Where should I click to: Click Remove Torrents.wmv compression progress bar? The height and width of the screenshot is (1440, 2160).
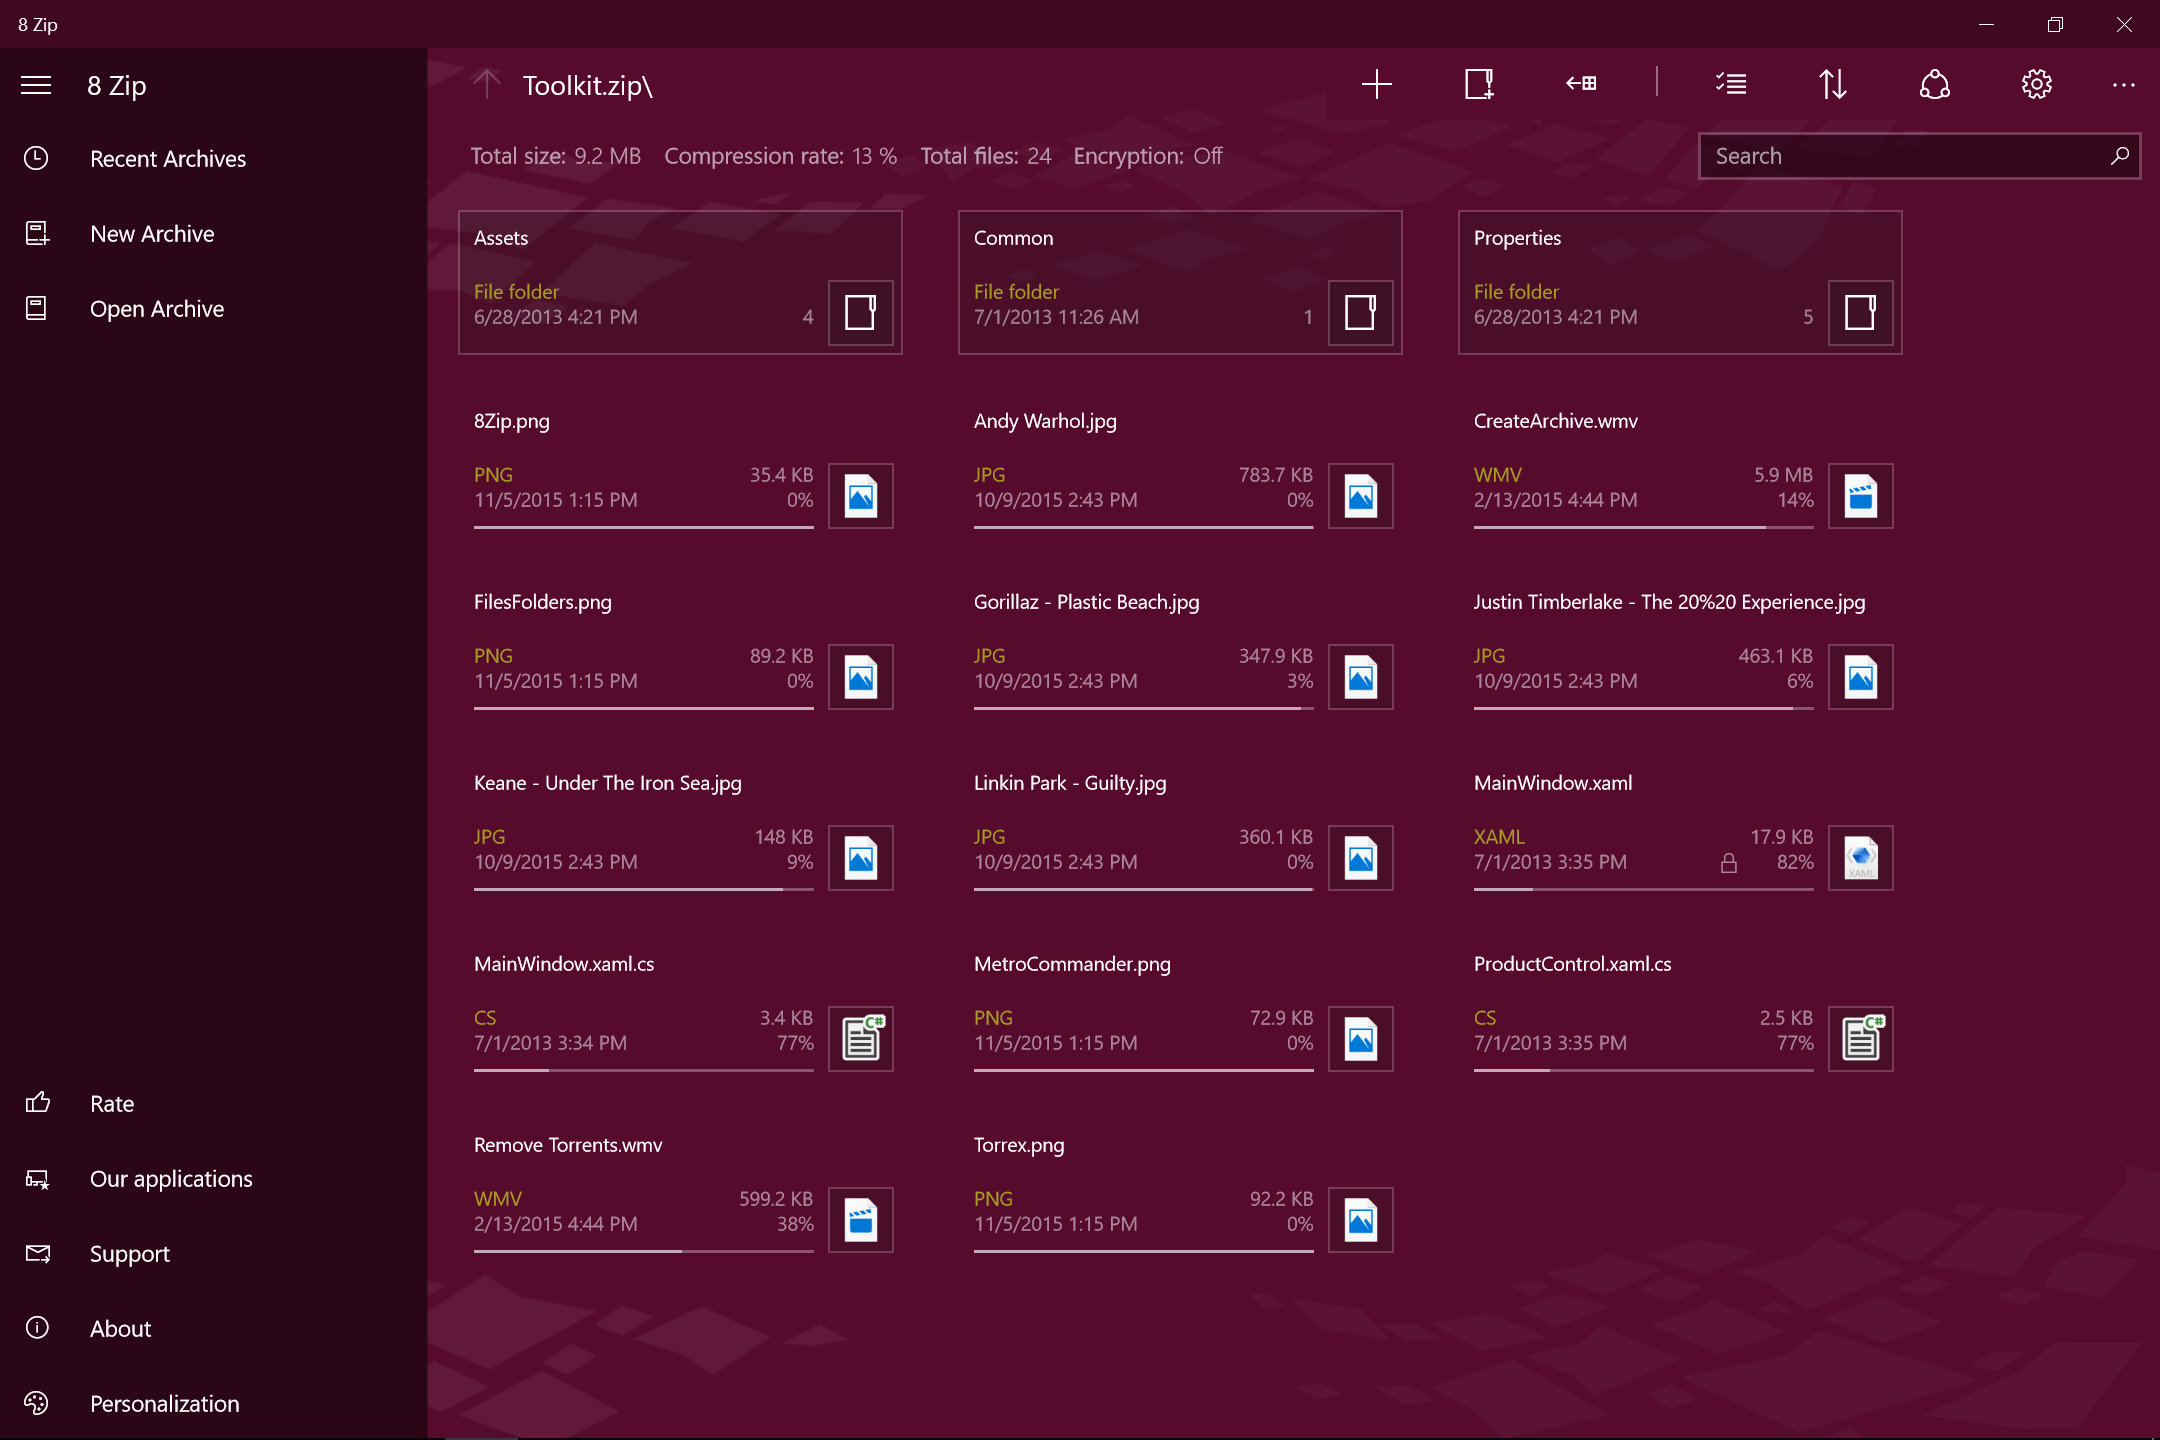[643, 1251]
